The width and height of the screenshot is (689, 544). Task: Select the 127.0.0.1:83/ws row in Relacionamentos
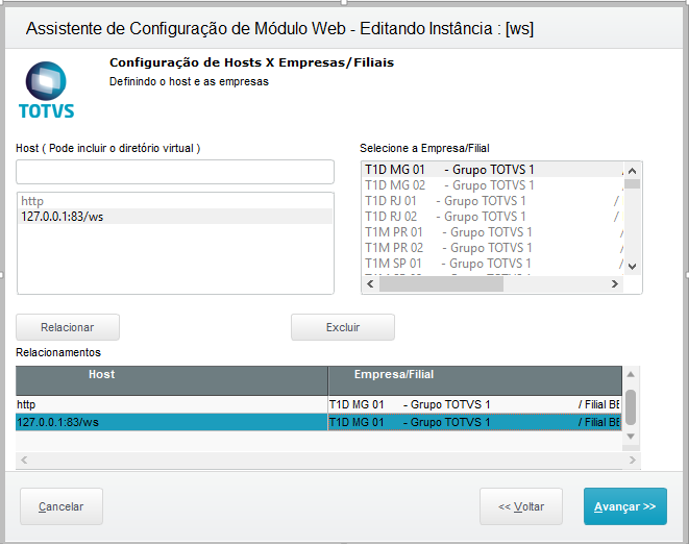coord(171,422)
